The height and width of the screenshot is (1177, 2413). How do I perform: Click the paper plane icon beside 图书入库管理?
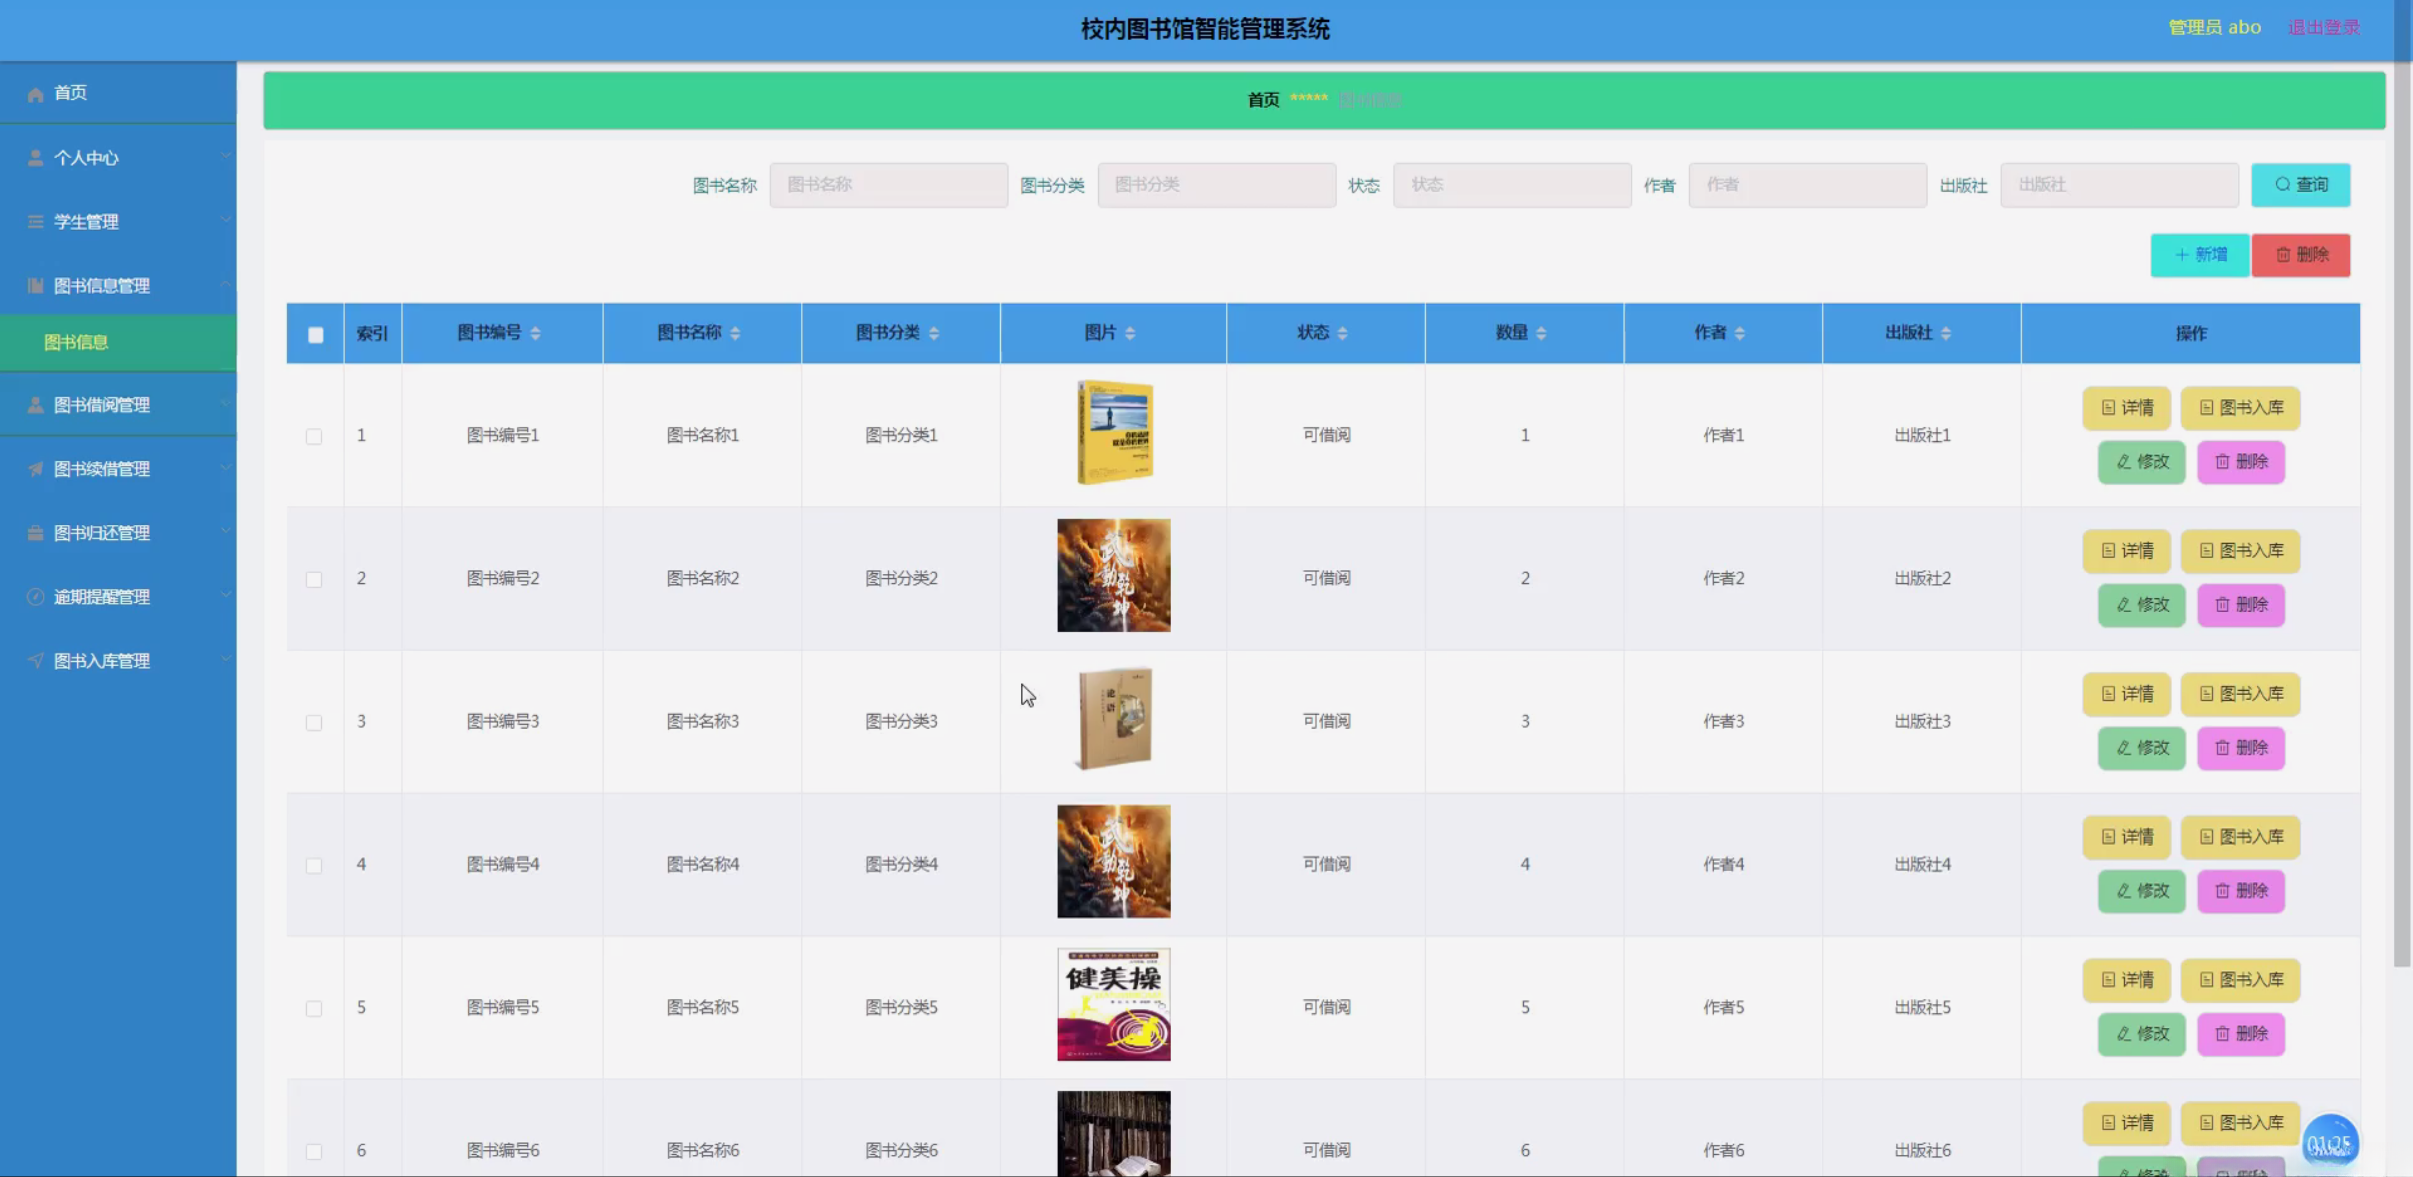[x=35, y=661]
